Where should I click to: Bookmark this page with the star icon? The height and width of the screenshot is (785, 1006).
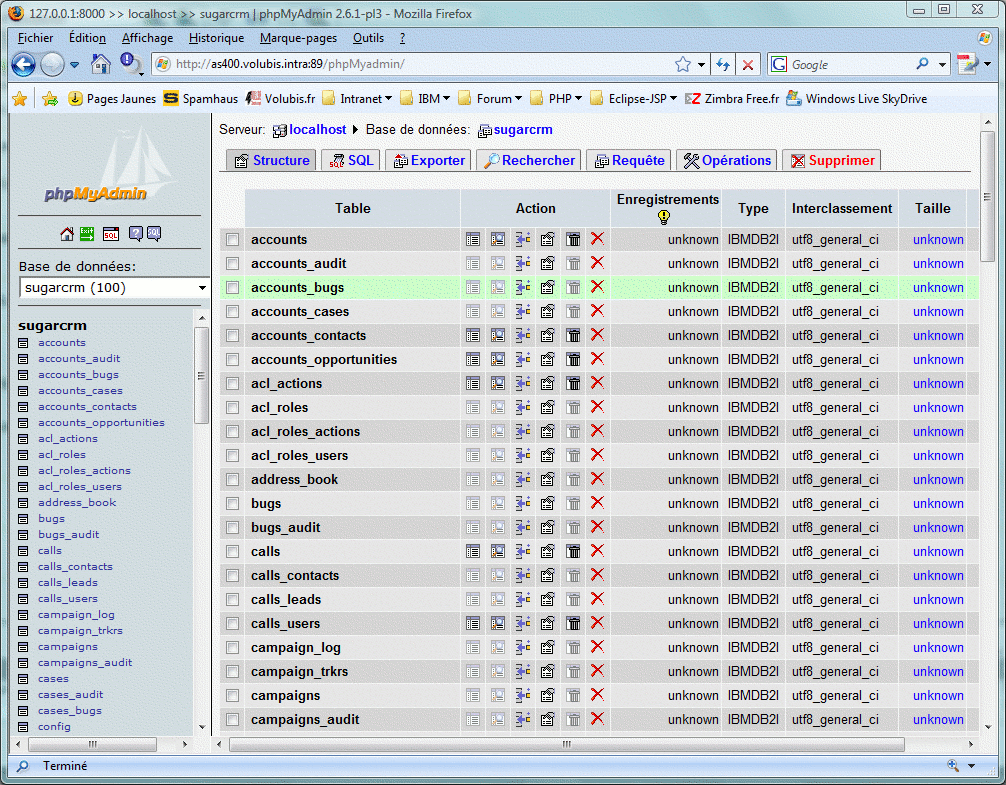point(683,64)
